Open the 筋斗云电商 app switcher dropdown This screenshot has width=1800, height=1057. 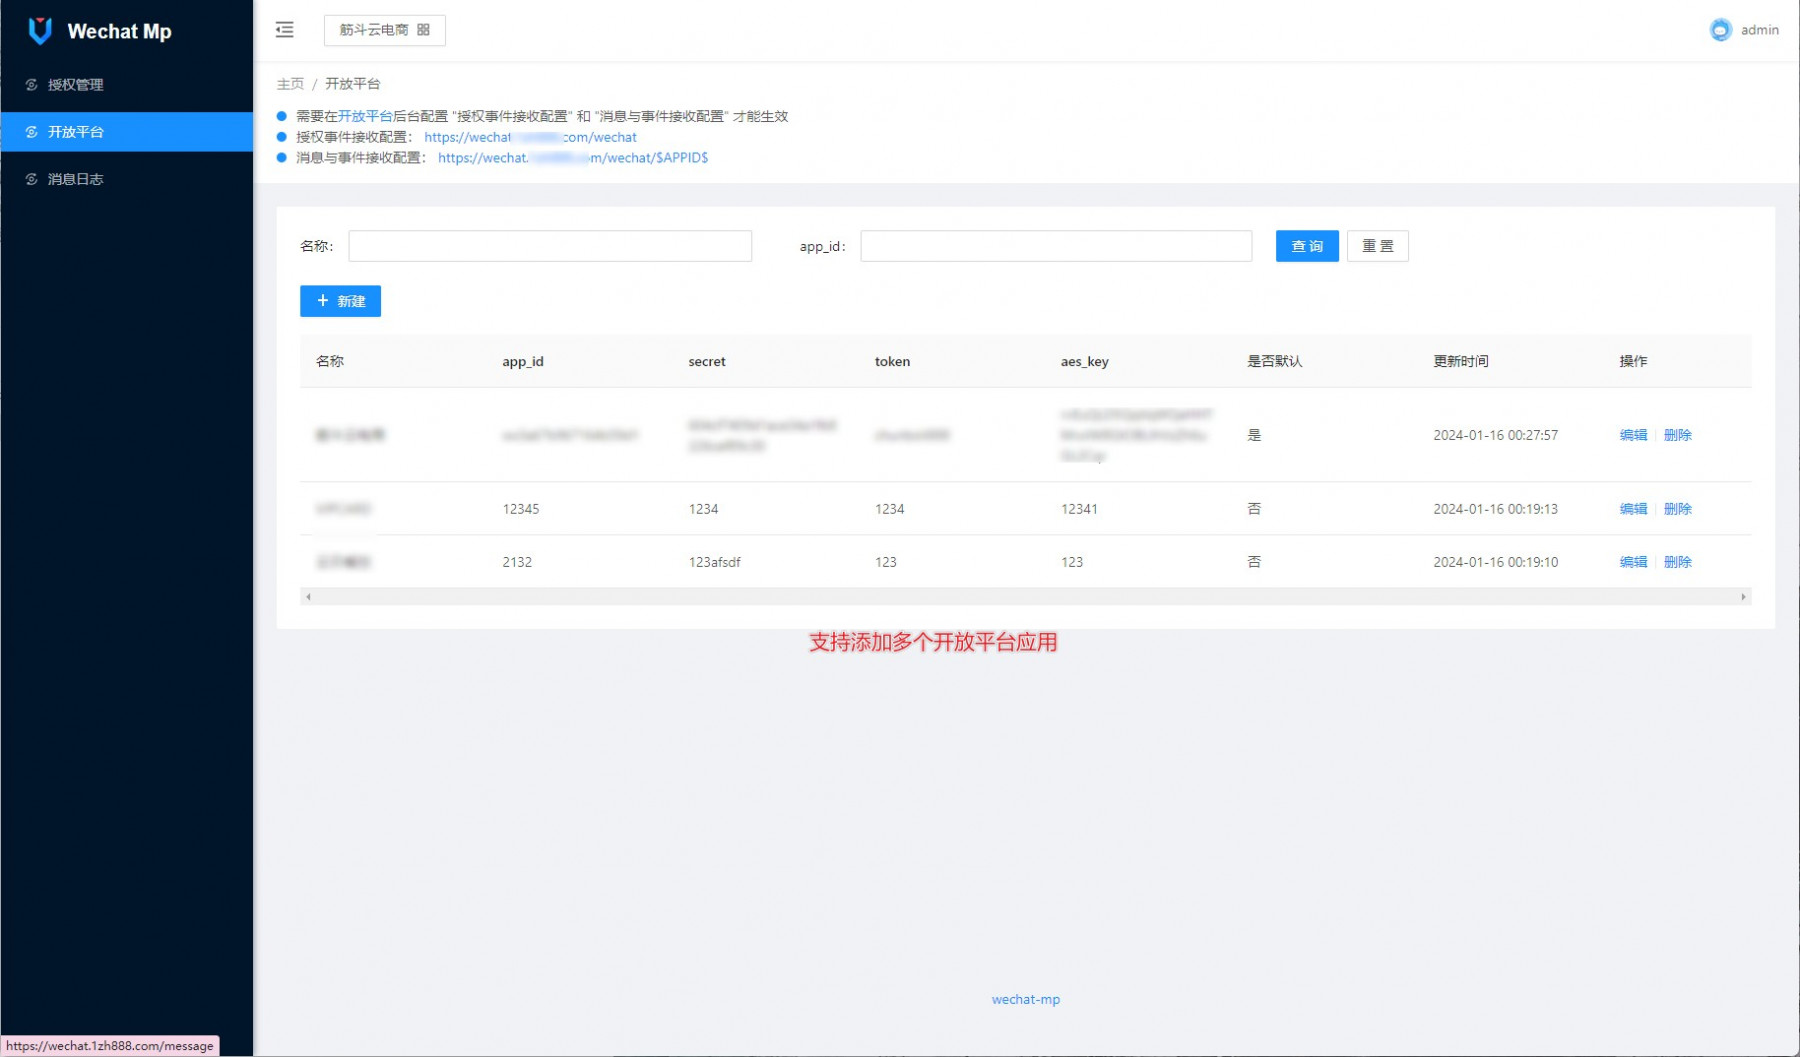(385, 30)
